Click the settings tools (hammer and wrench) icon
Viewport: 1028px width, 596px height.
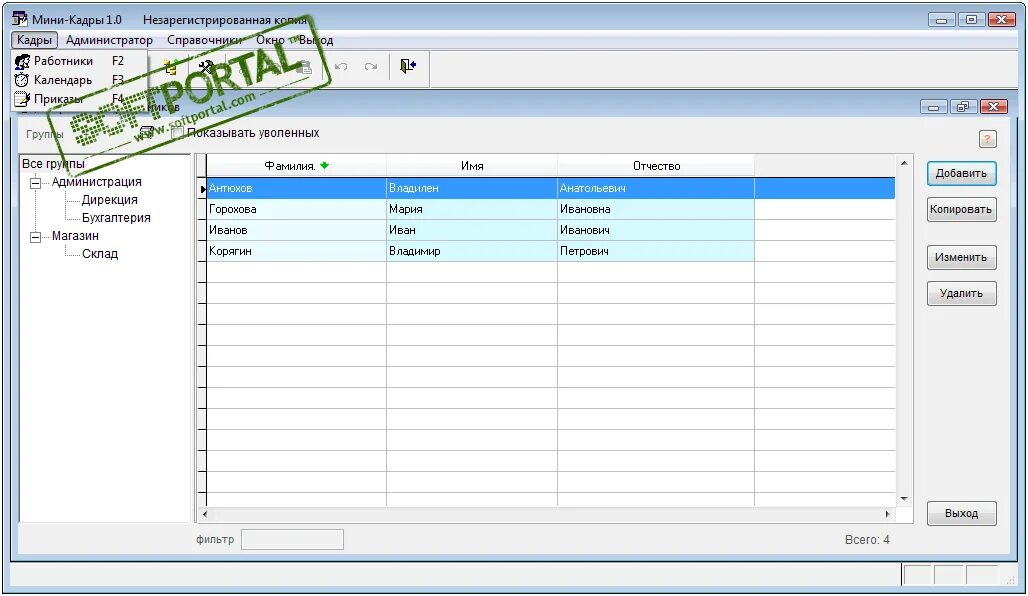click(x=206, y=67)
